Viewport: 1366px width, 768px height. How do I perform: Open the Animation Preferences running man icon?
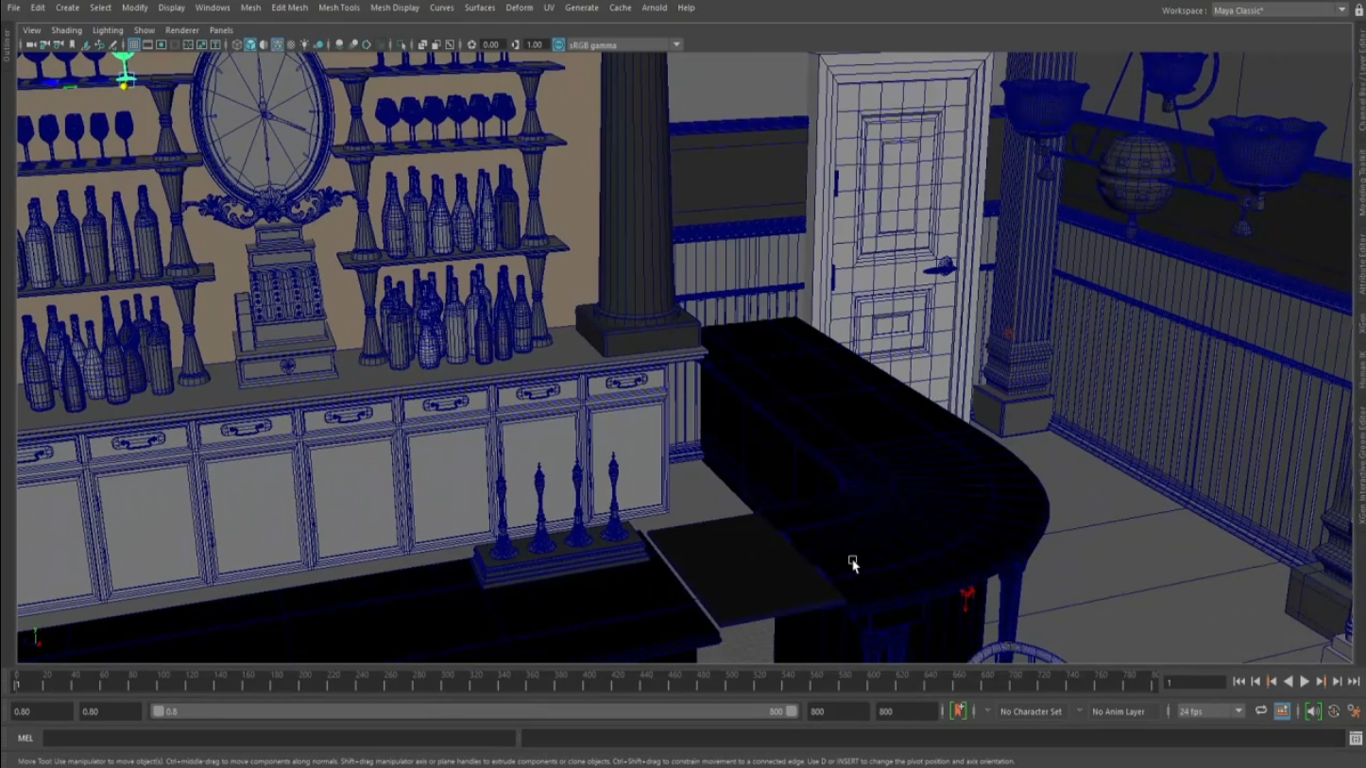1354,711
